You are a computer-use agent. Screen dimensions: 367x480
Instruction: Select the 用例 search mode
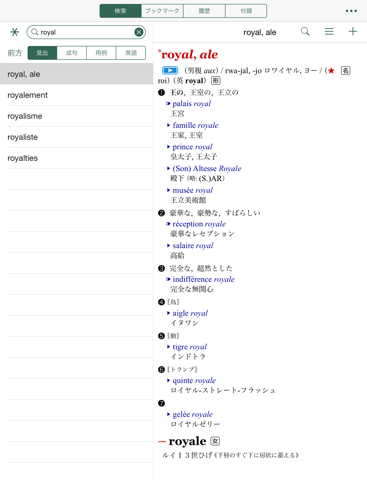click(101, 53)
